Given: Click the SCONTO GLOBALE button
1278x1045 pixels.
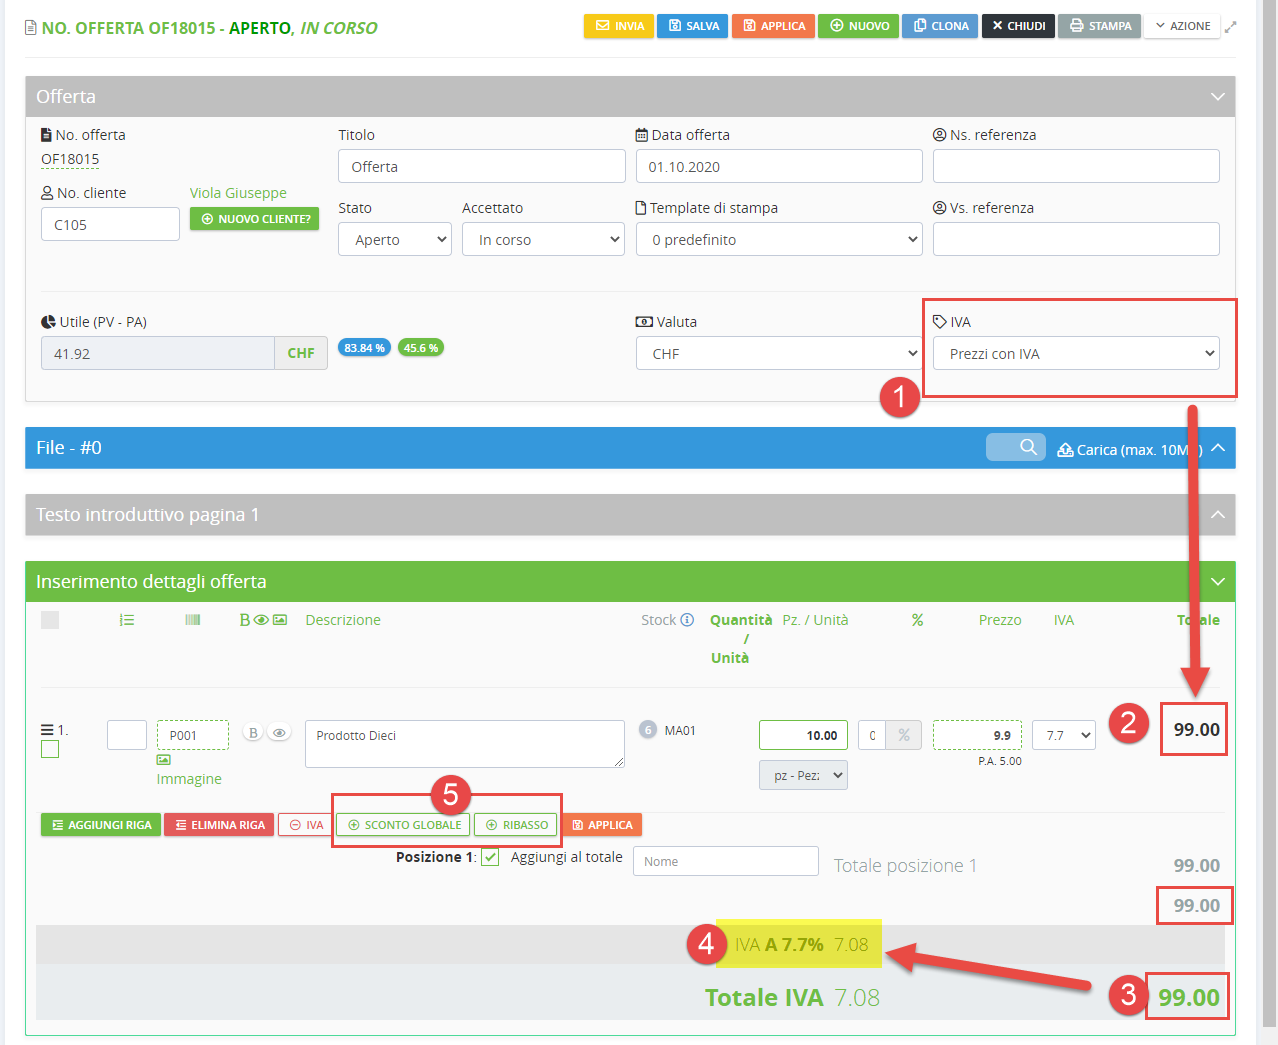Looking at the screenshot, I should [404, 825].
